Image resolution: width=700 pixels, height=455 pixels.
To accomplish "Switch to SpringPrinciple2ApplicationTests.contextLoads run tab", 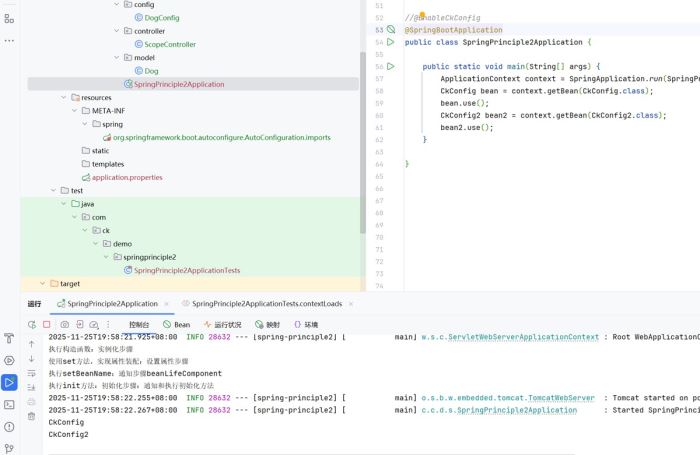I will (265, 303).
